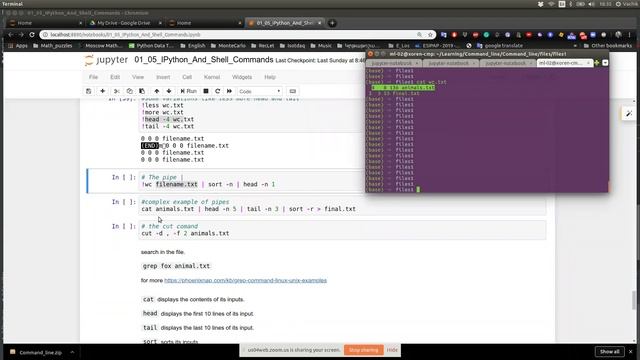Click the cut command cell
The width and height of the screenshot is (640, 360).
point(342,230)
